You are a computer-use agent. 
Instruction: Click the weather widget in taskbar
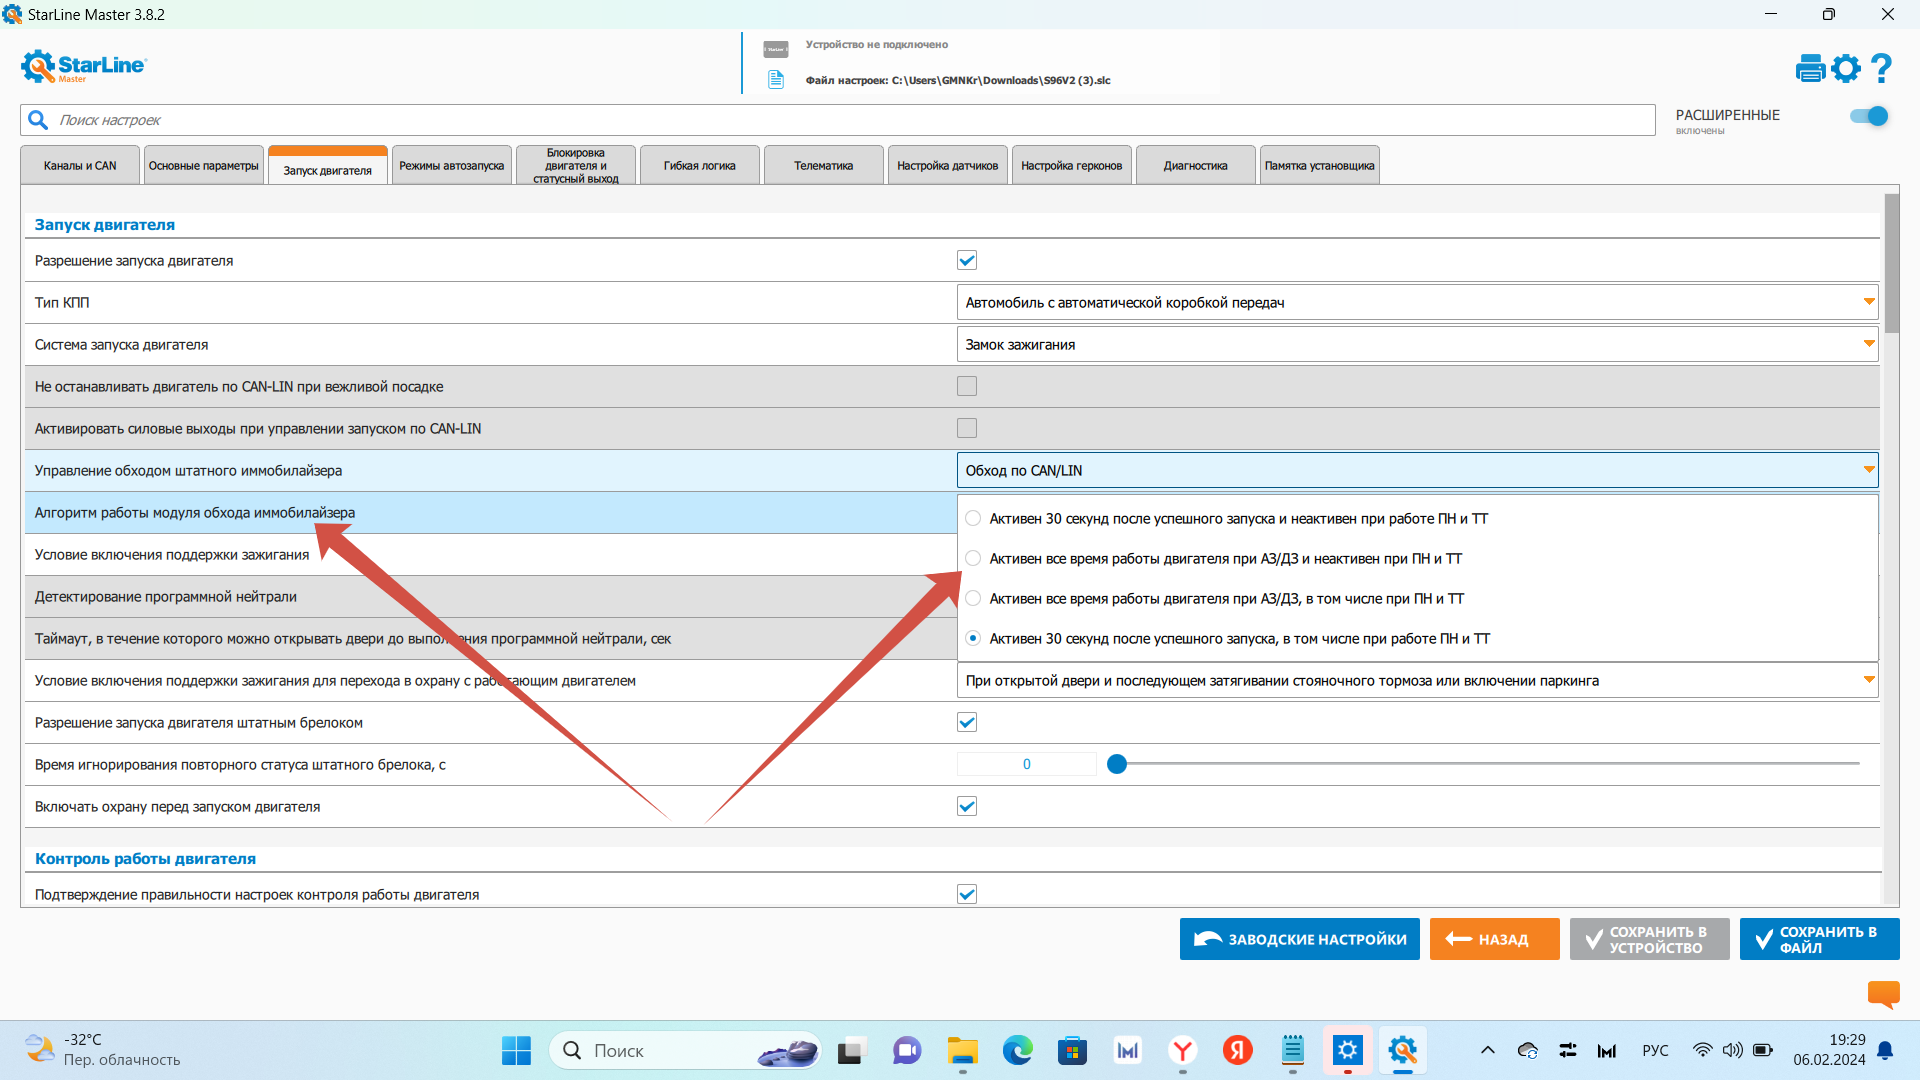click(102, 1050)
